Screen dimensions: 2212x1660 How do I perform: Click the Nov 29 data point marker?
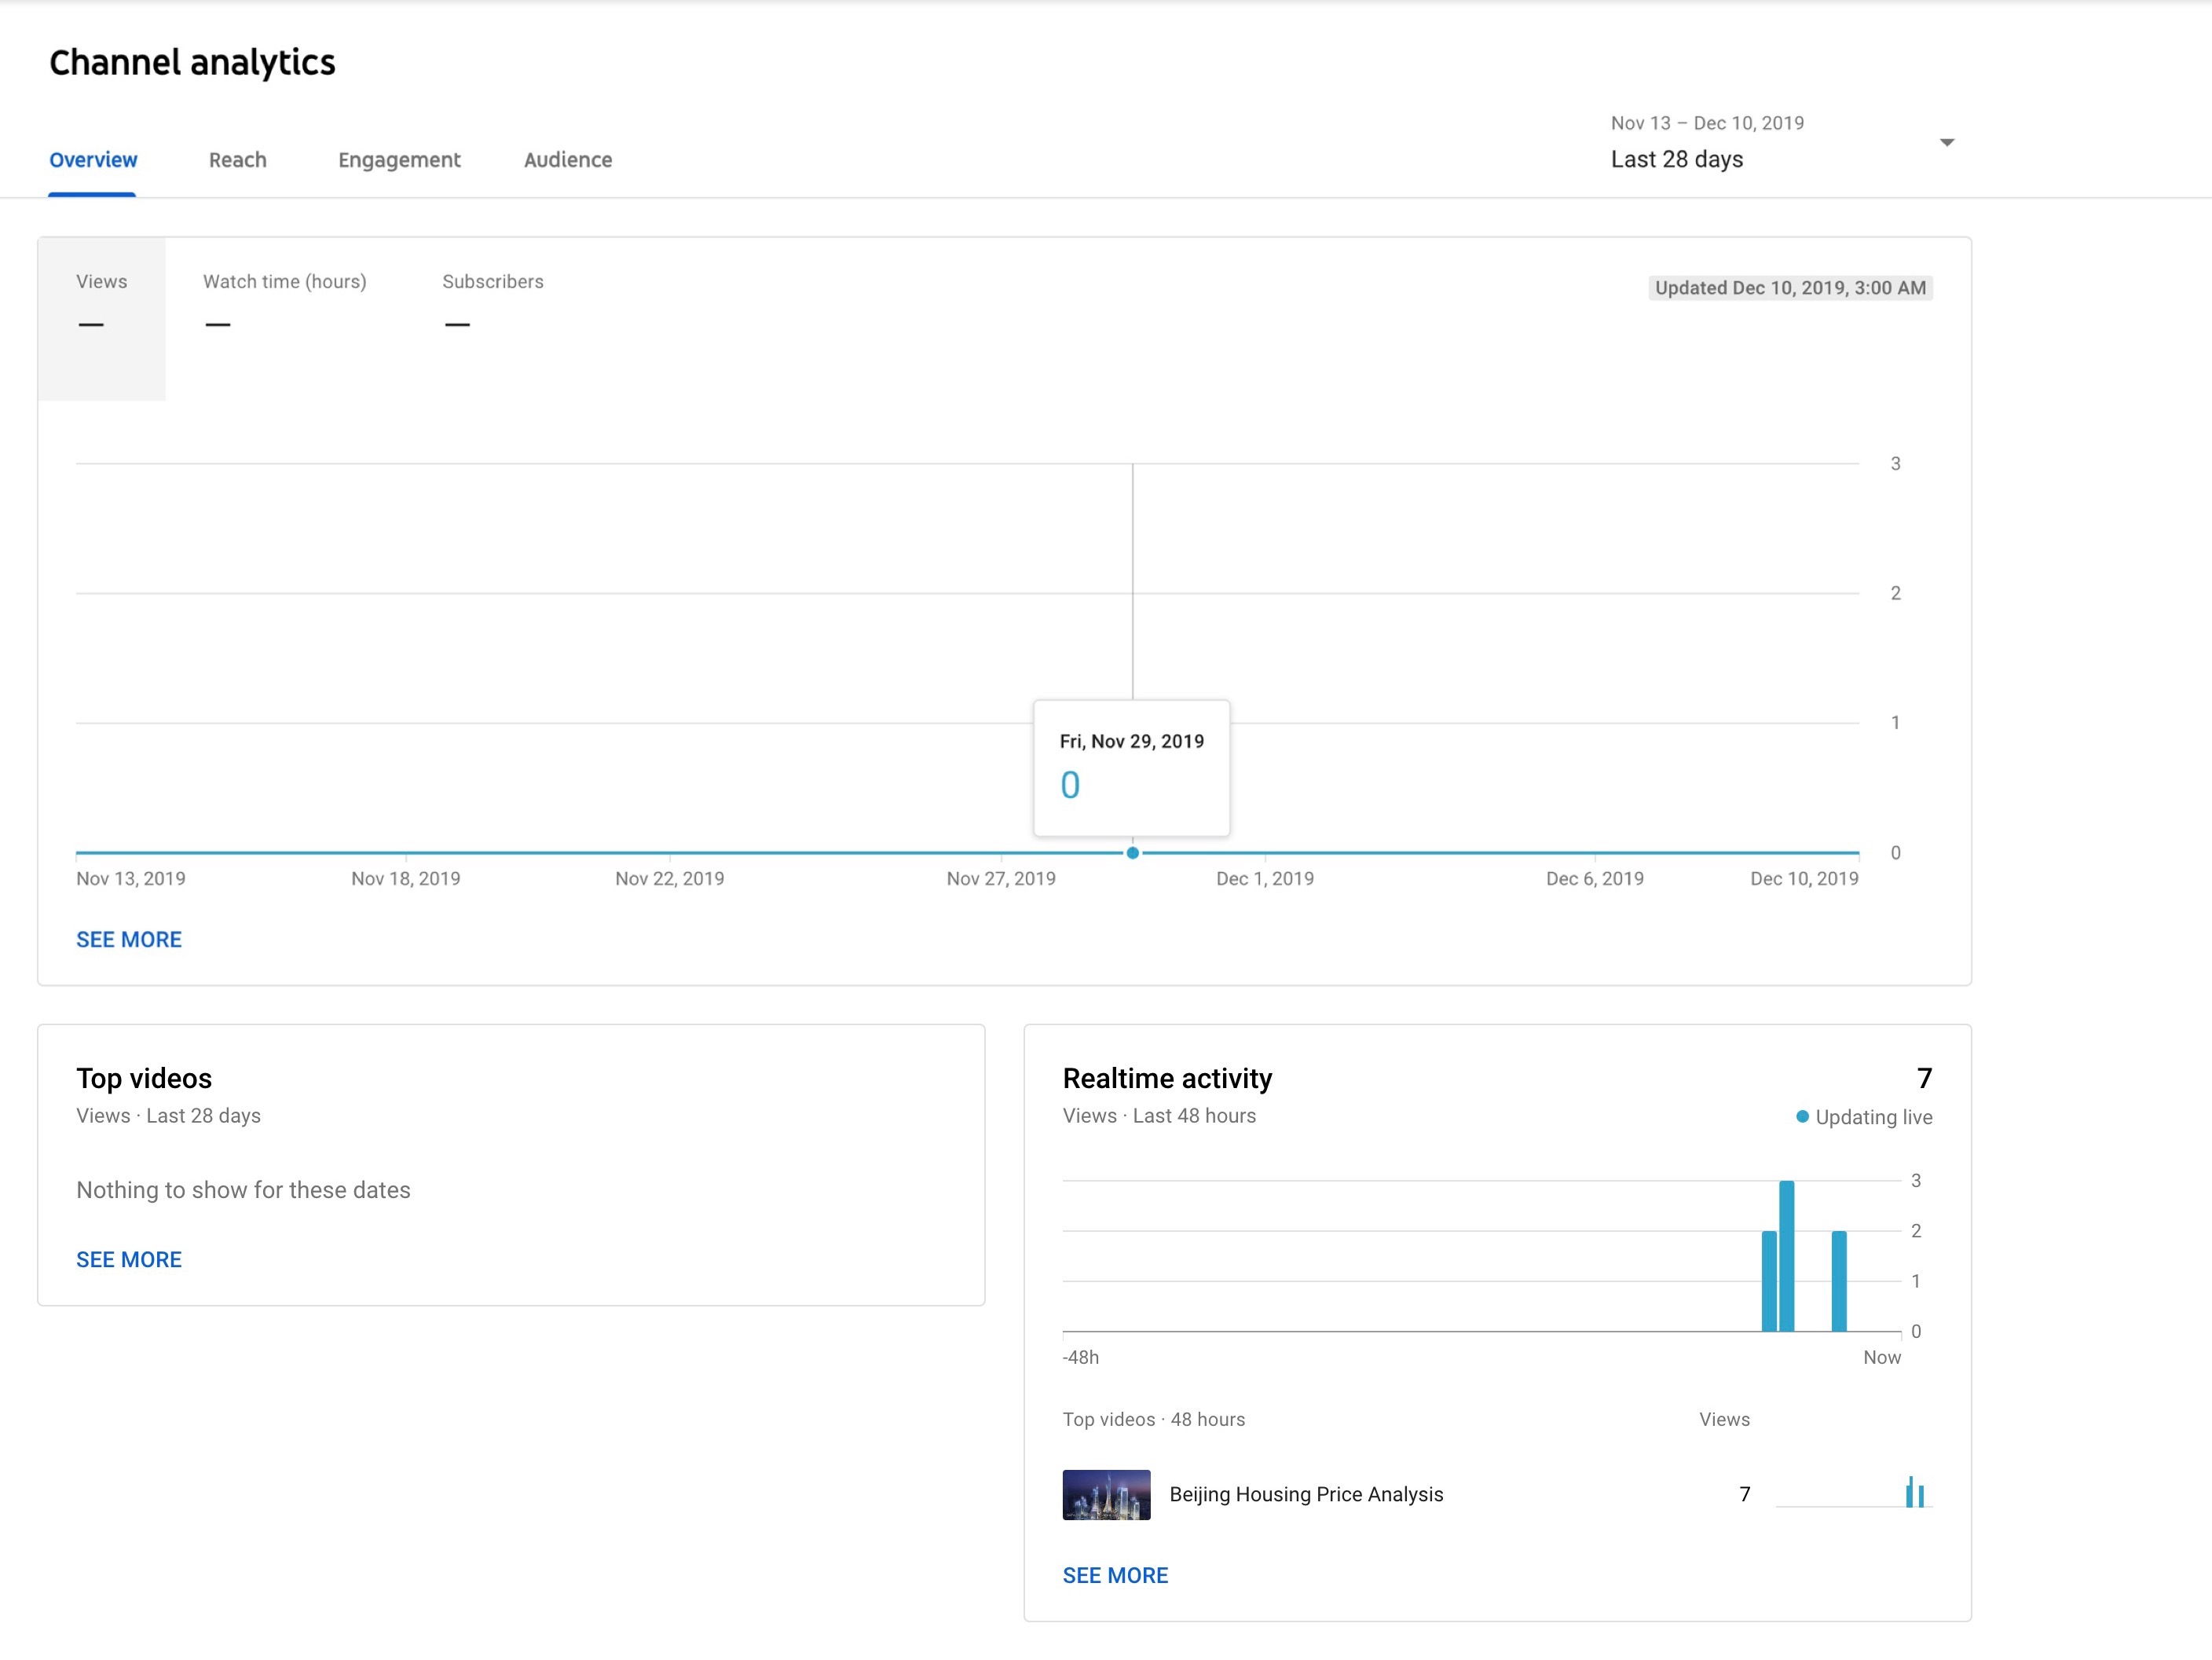[x=1132, y=853]
